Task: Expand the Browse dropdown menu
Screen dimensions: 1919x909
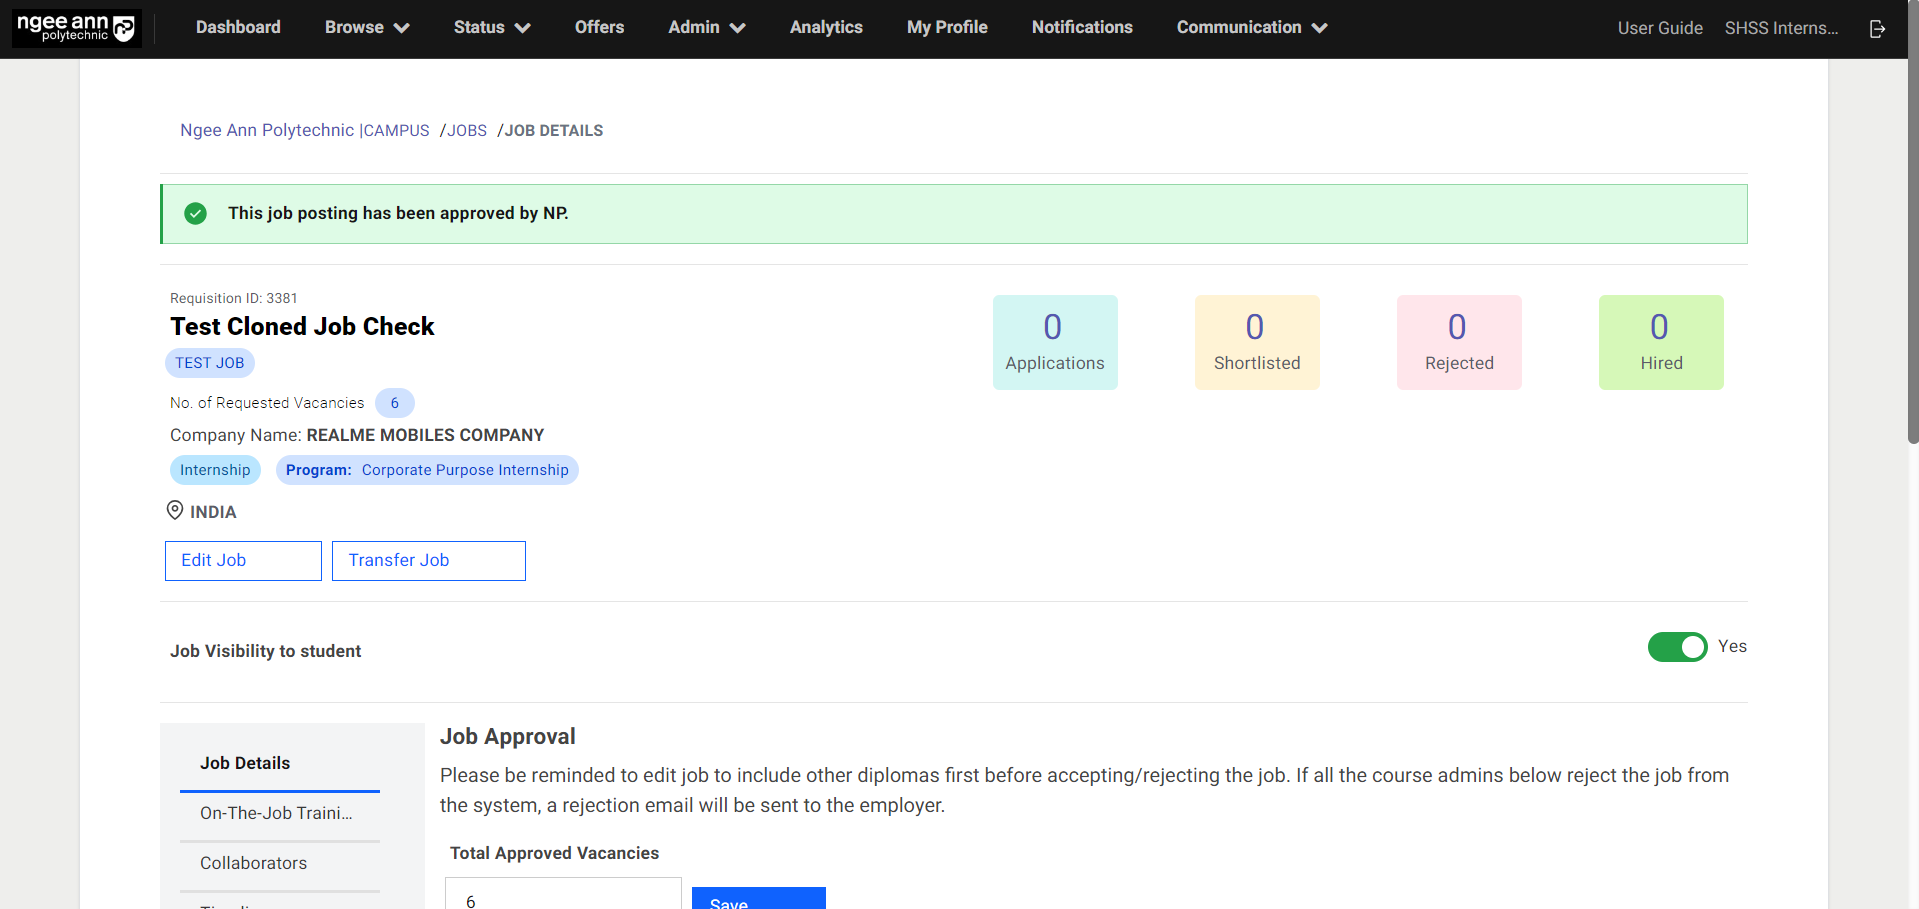Action: tap(366, 27)
